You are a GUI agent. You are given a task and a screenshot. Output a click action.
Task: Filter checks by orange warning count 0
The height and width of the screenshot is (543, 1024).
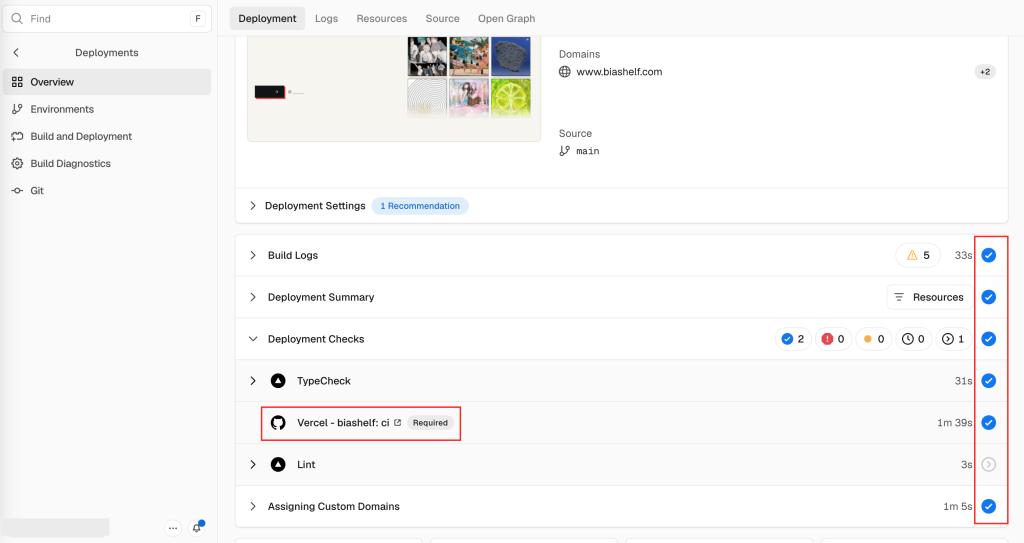pyautogui.click(x=874, y=338)
